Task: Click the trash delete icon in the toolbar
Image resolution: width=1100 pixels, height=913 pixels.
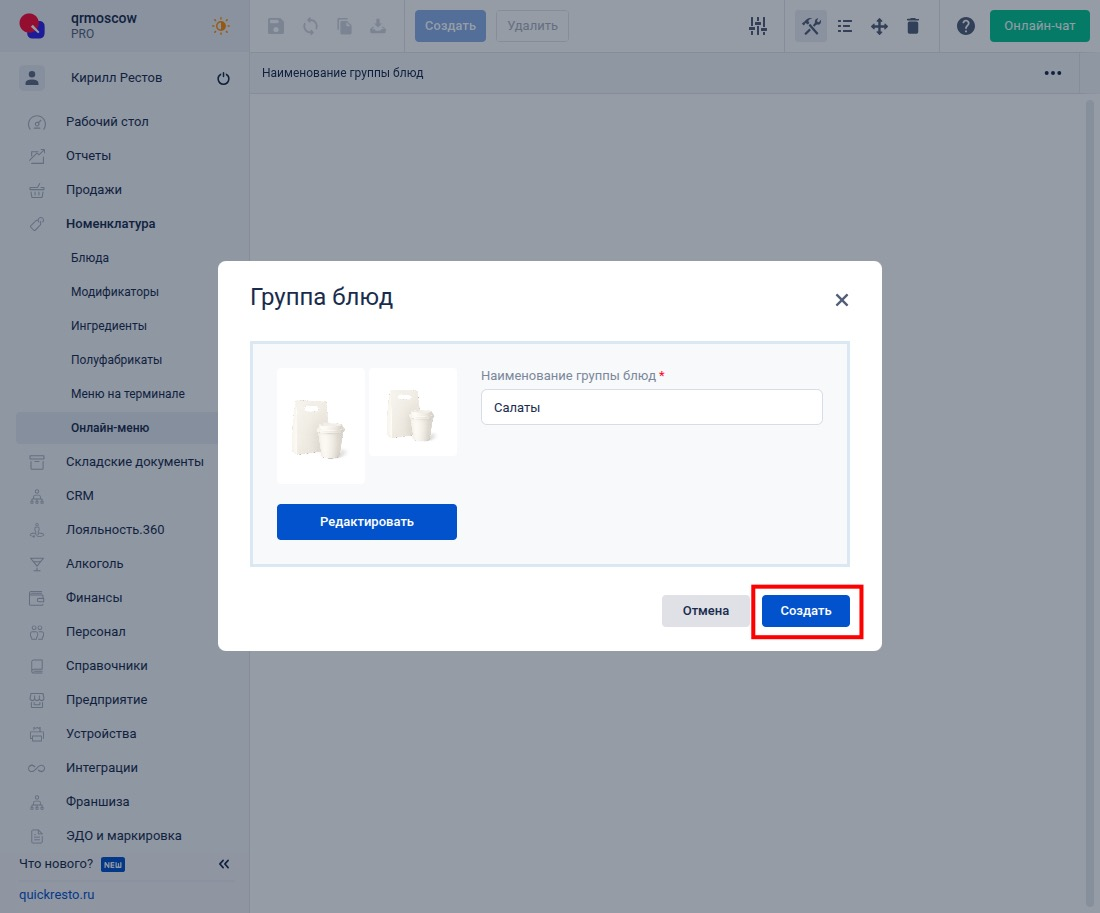Action: click(x=912, y=26)
